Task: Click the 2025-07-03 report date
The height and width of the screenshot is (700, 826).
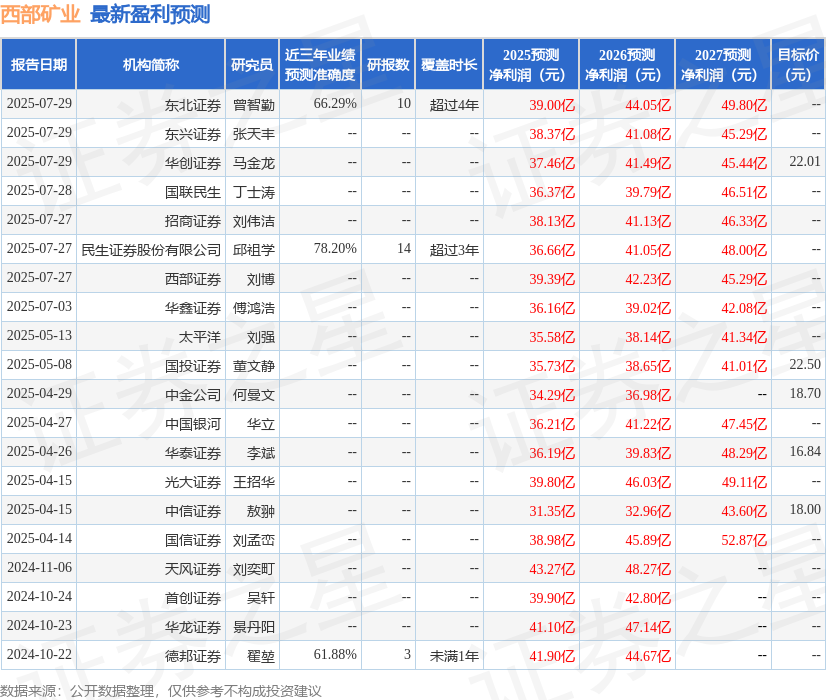Action: [39, 306]
